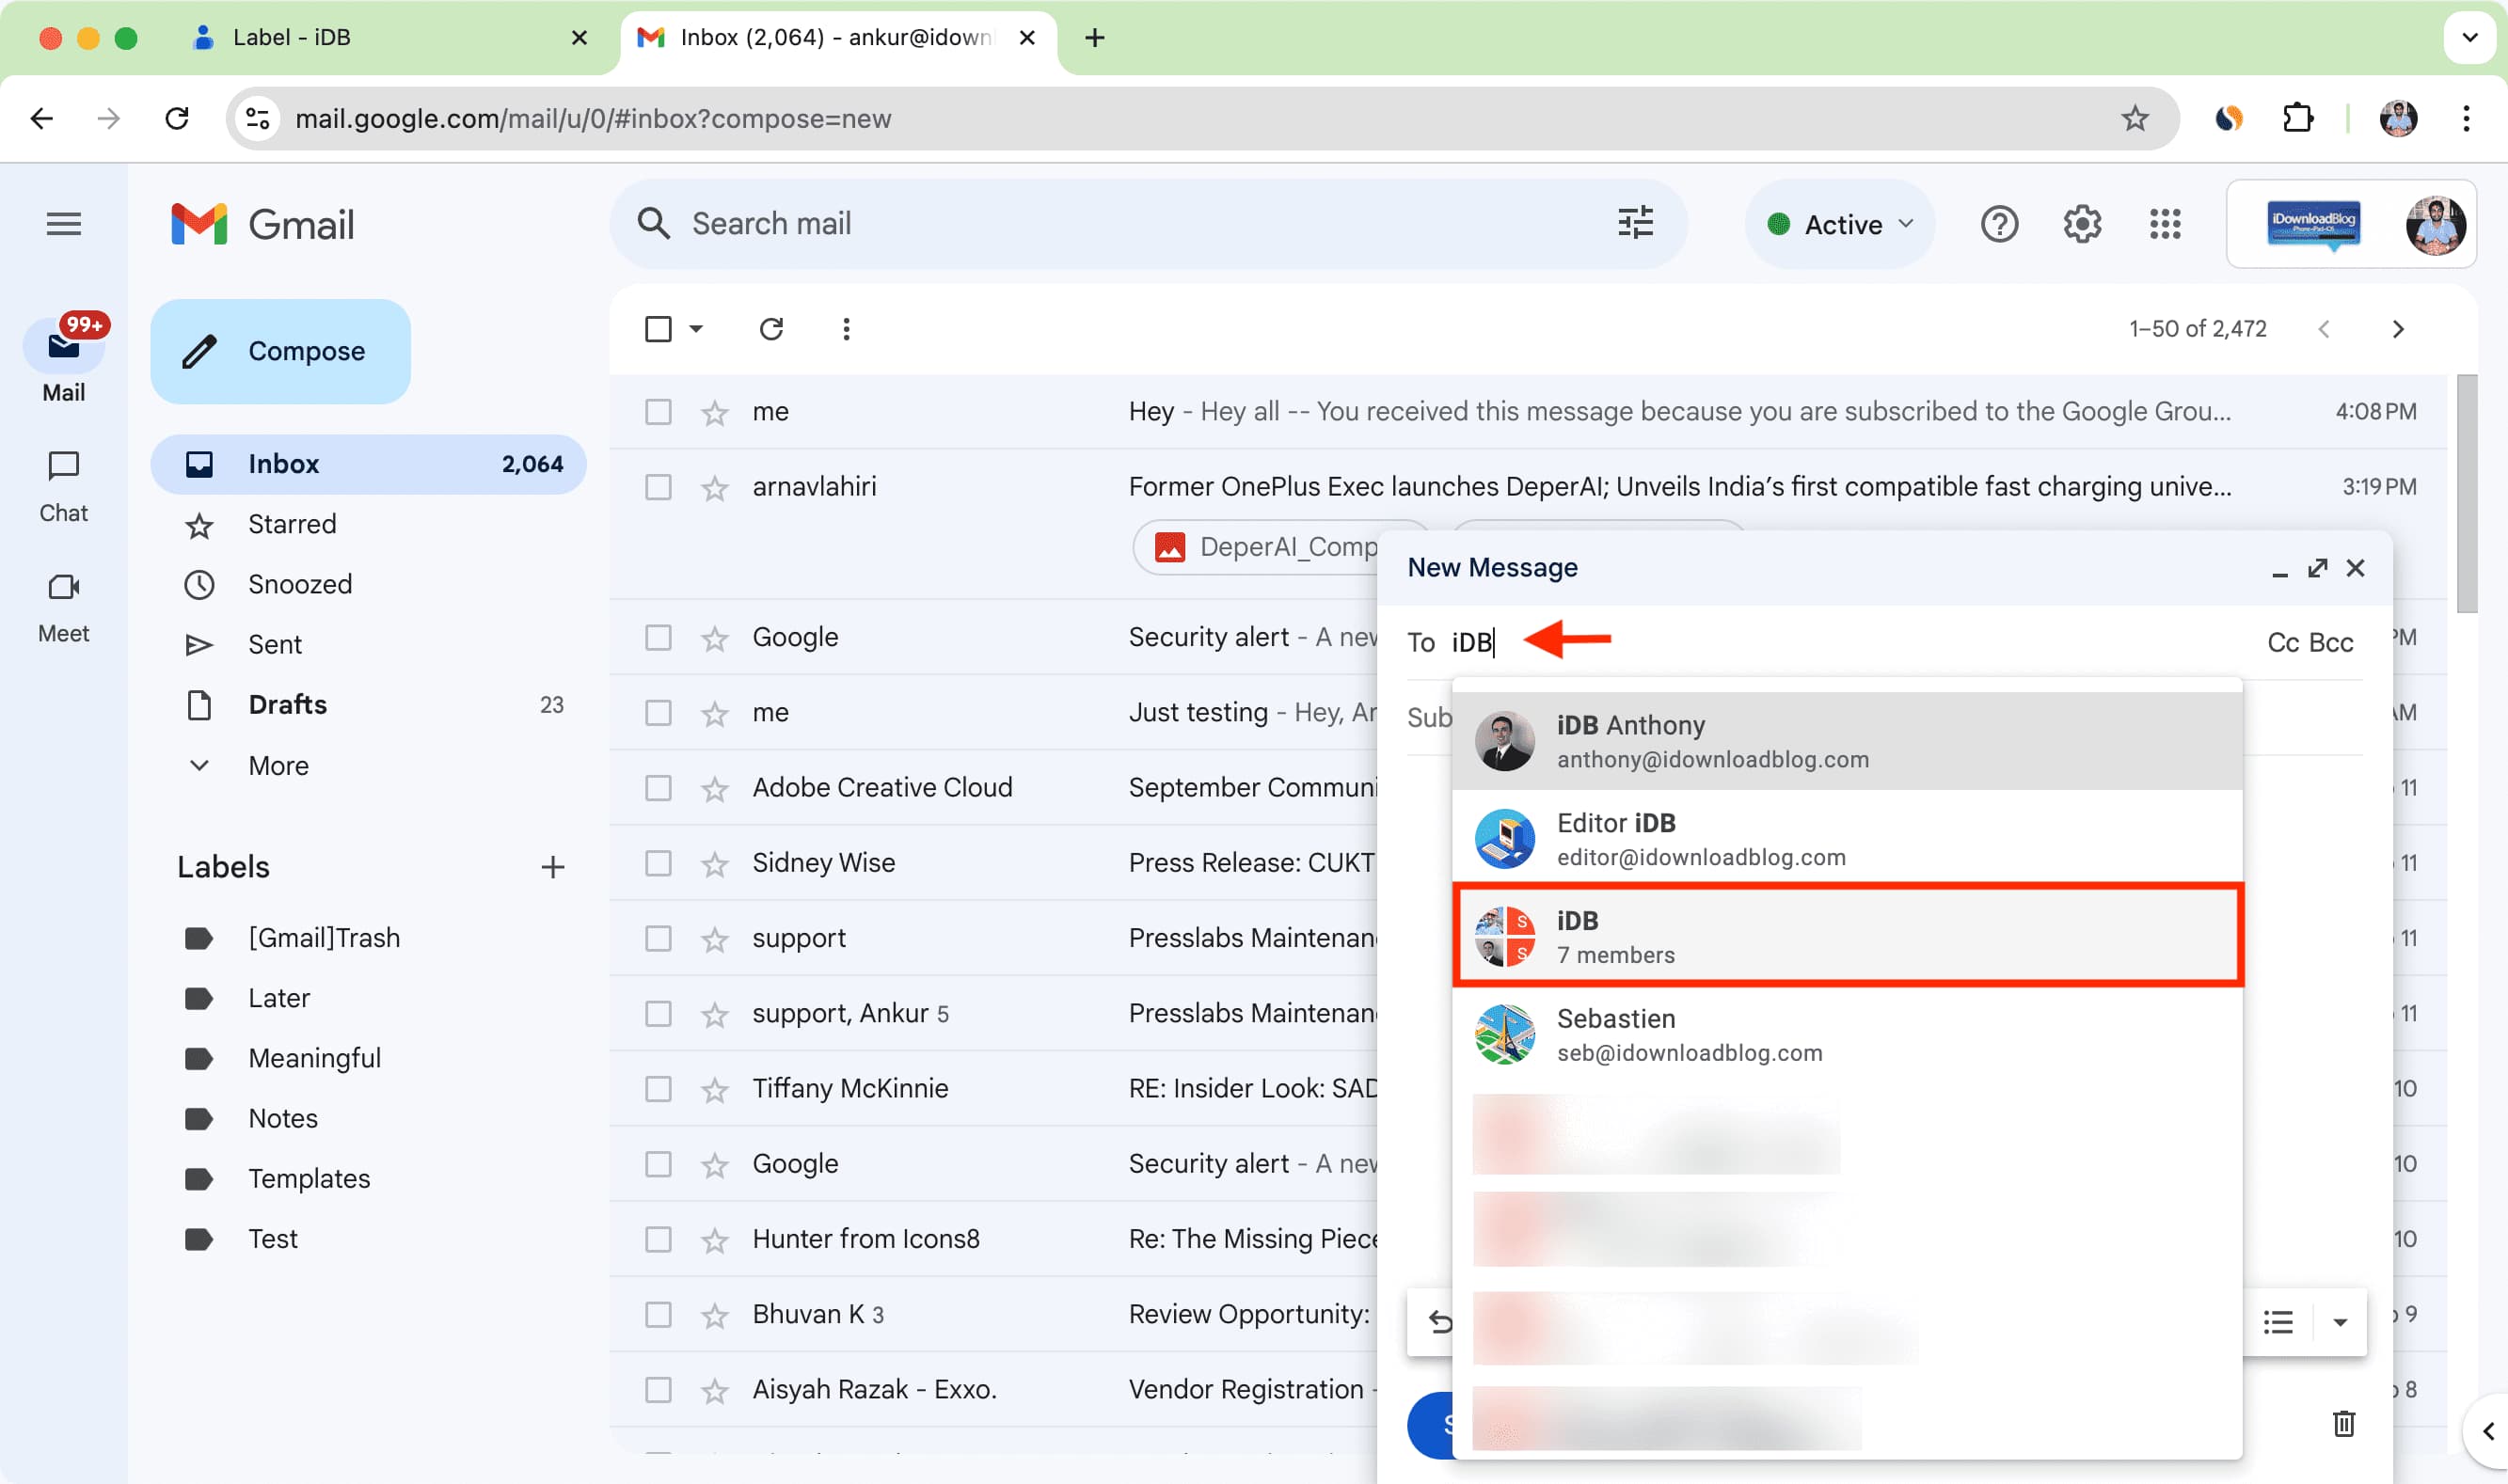The width and height of the screenshot is (2508, 1484).
Task: Click undo icon in compose toolbar
Action: pos(1440,1322)
